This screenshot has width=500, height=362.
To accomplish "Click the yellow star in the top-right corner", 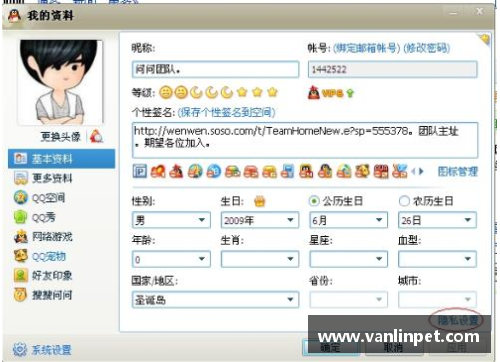I will [485, 40].
